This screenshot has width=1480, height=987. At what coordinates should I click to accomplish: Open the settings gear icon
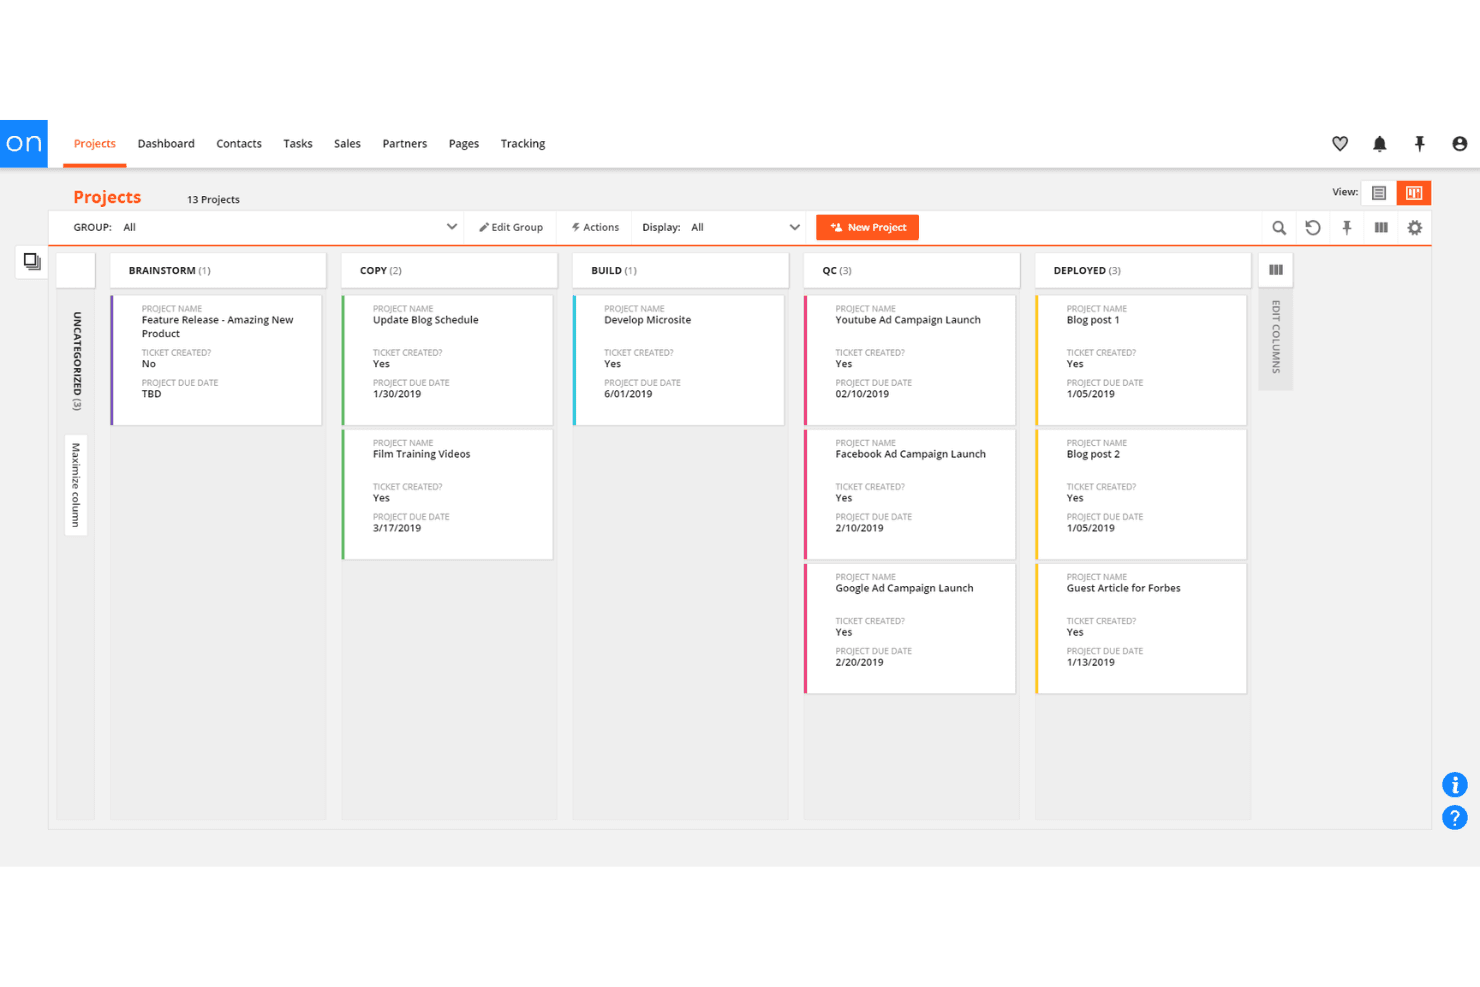[x=1415, y=228]
